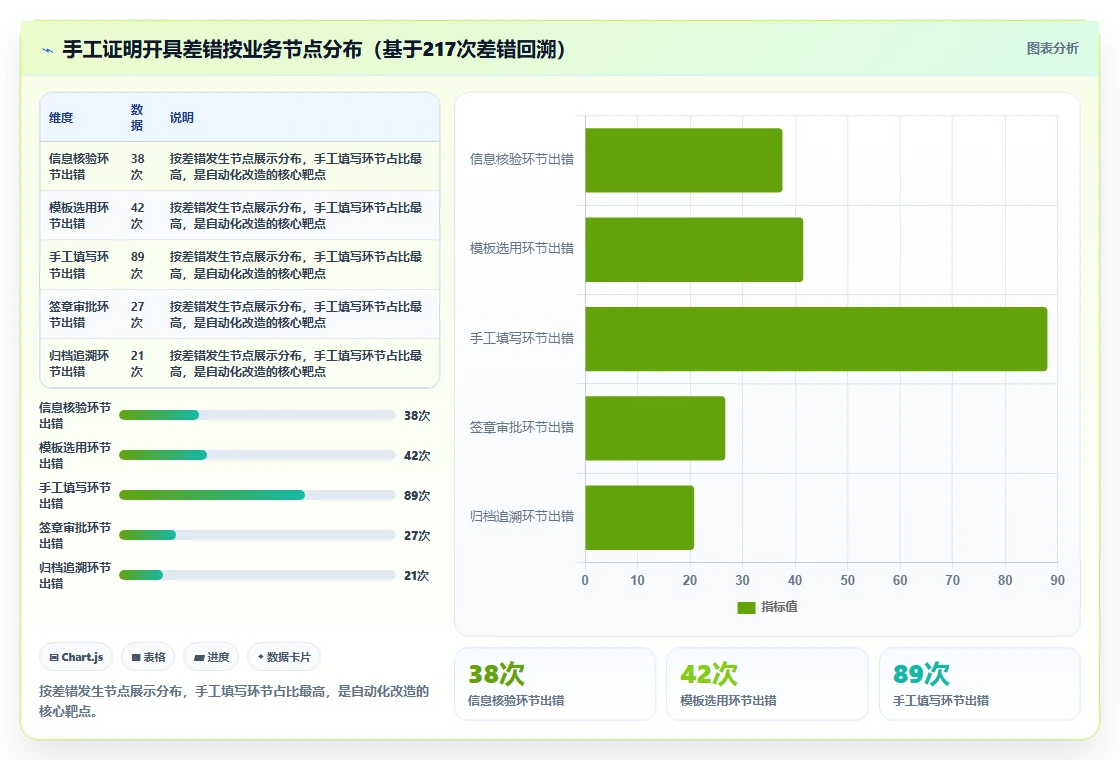
Task: Click the 指标值 legend text under the chart
Action: pyautogui.click(x=779, y=607)
